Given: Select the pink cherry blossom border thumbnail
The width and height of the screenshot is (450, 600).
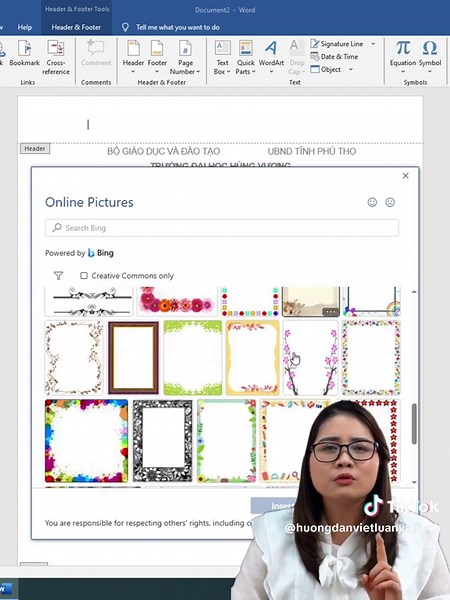Looking at the screenshot, I should coord(310,358).
